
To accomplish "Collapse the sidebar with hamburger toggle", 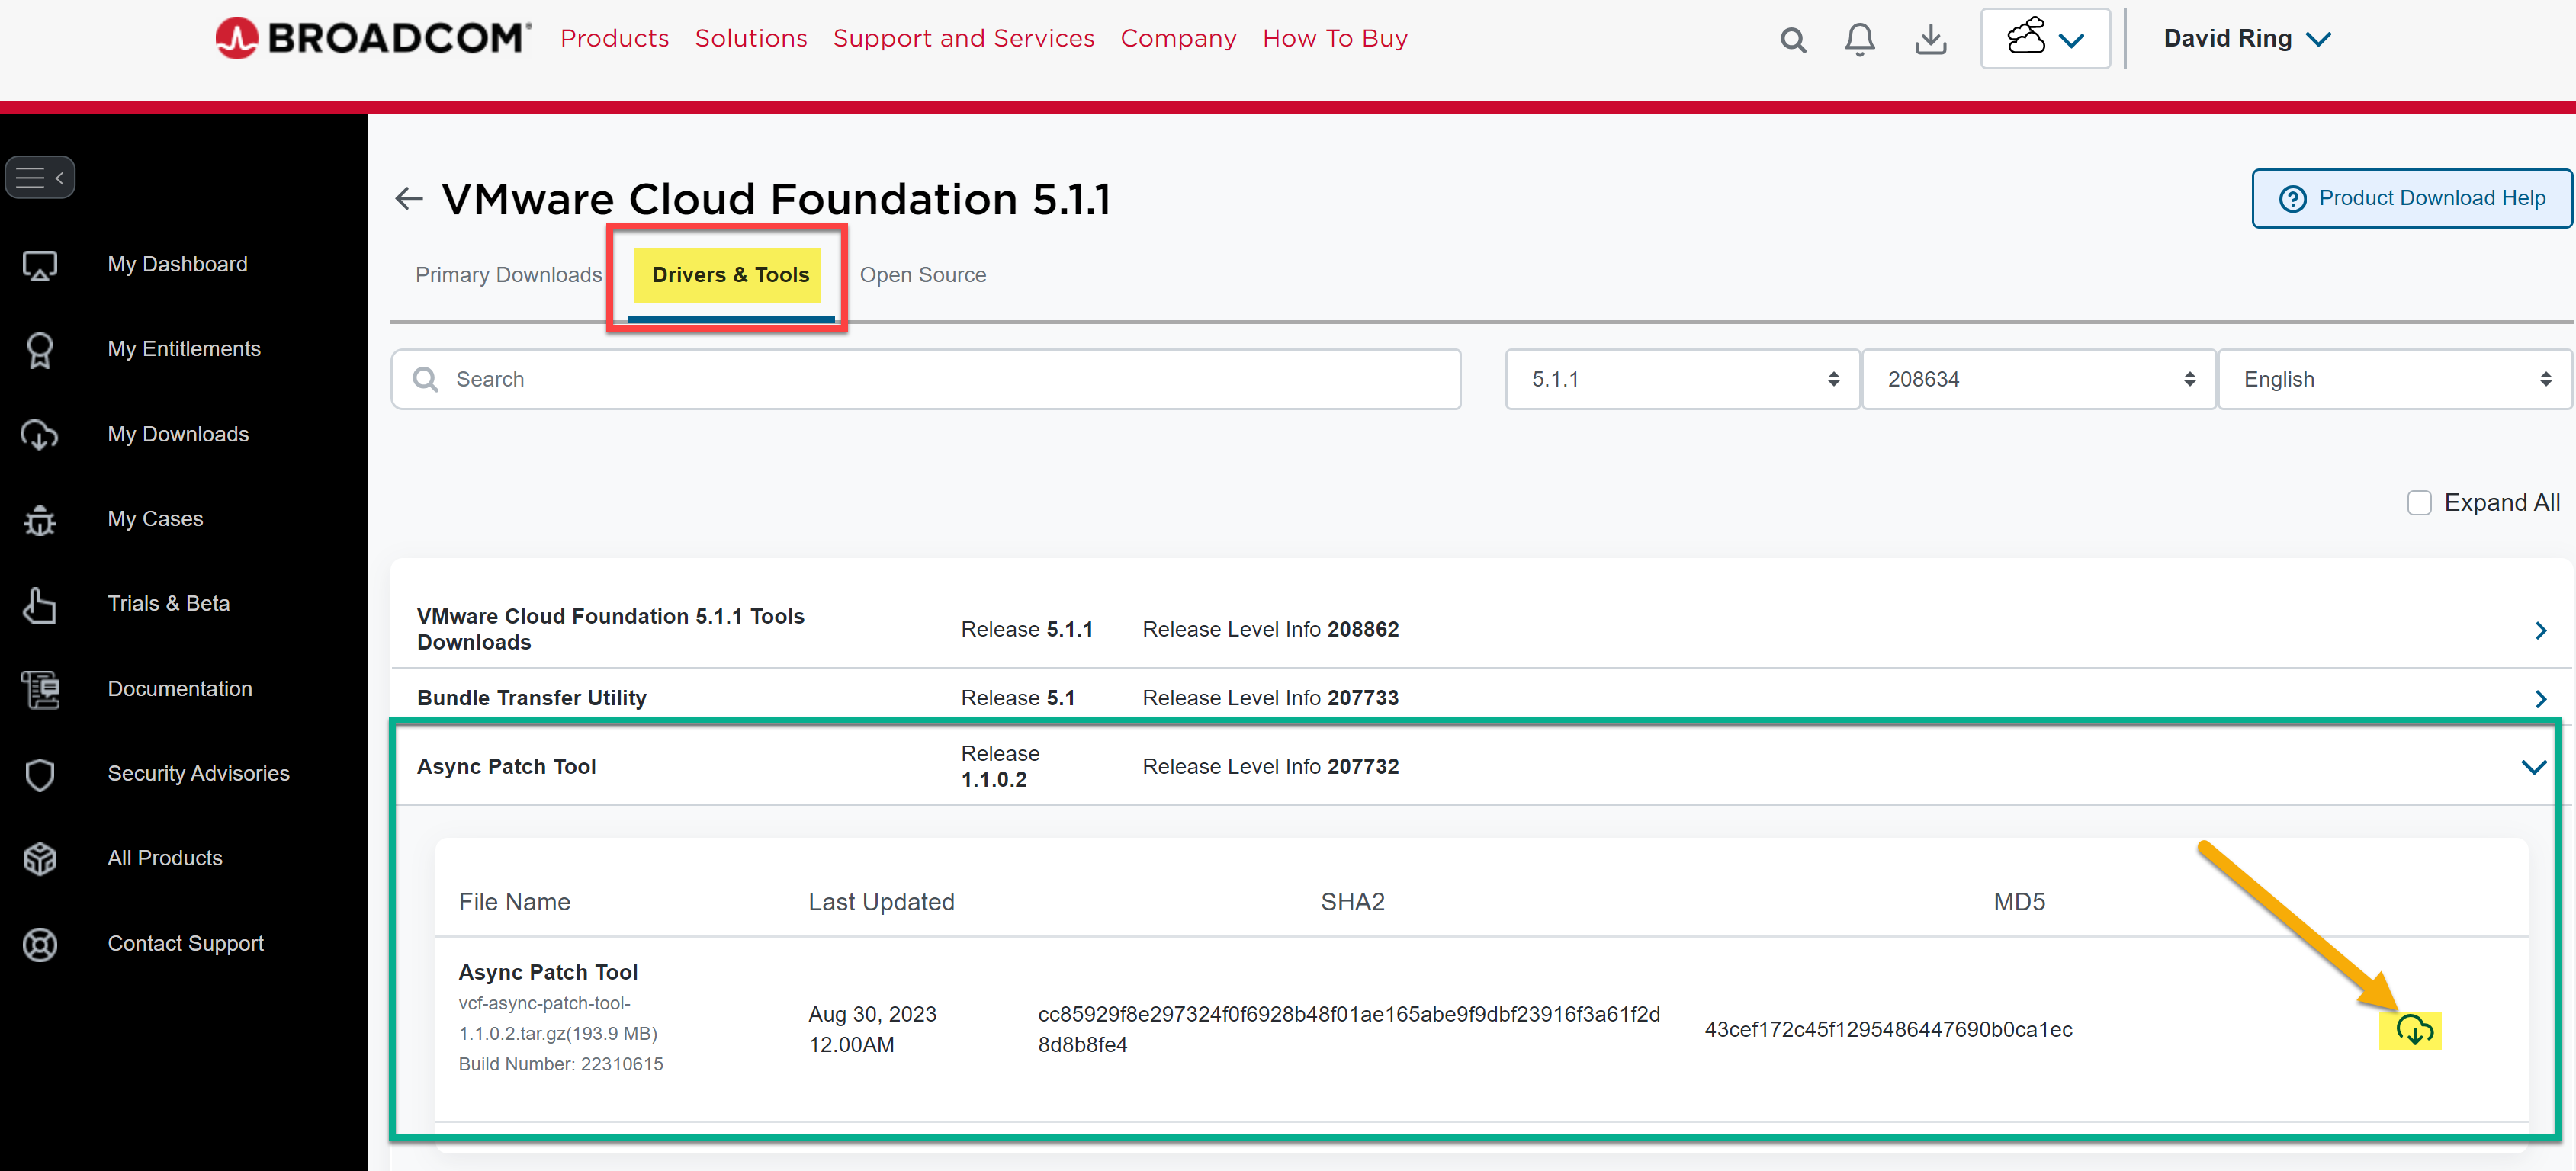I will coord(40,178).
